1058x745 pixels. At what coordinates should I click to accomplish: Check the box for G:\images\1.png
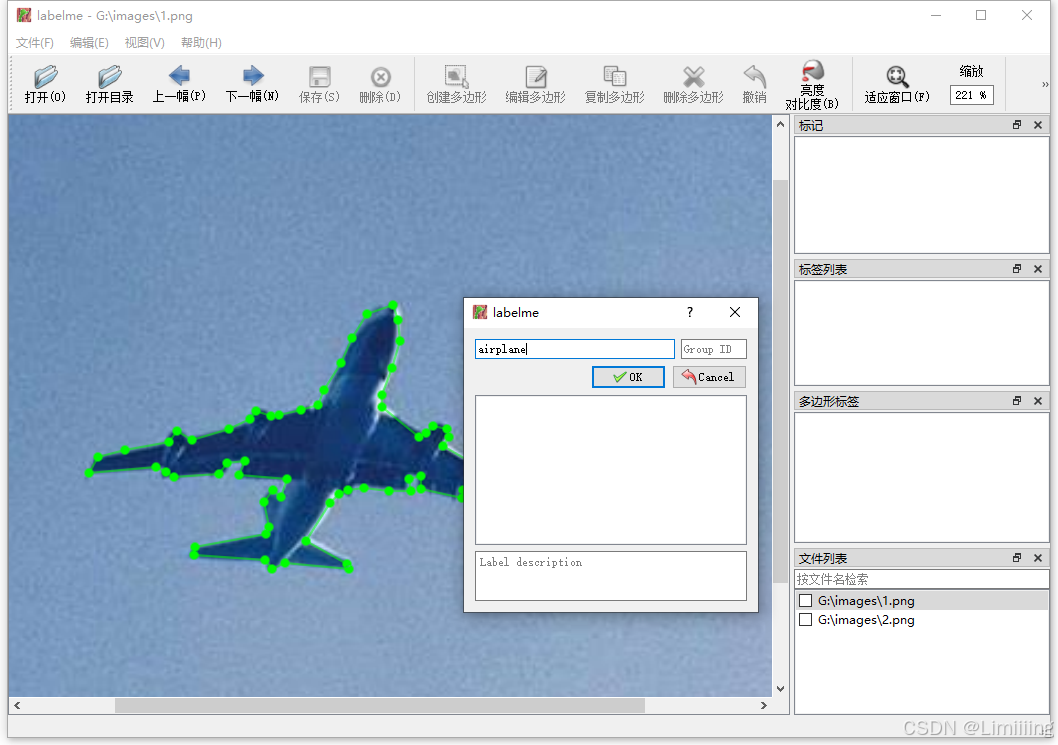pos(805,601)
